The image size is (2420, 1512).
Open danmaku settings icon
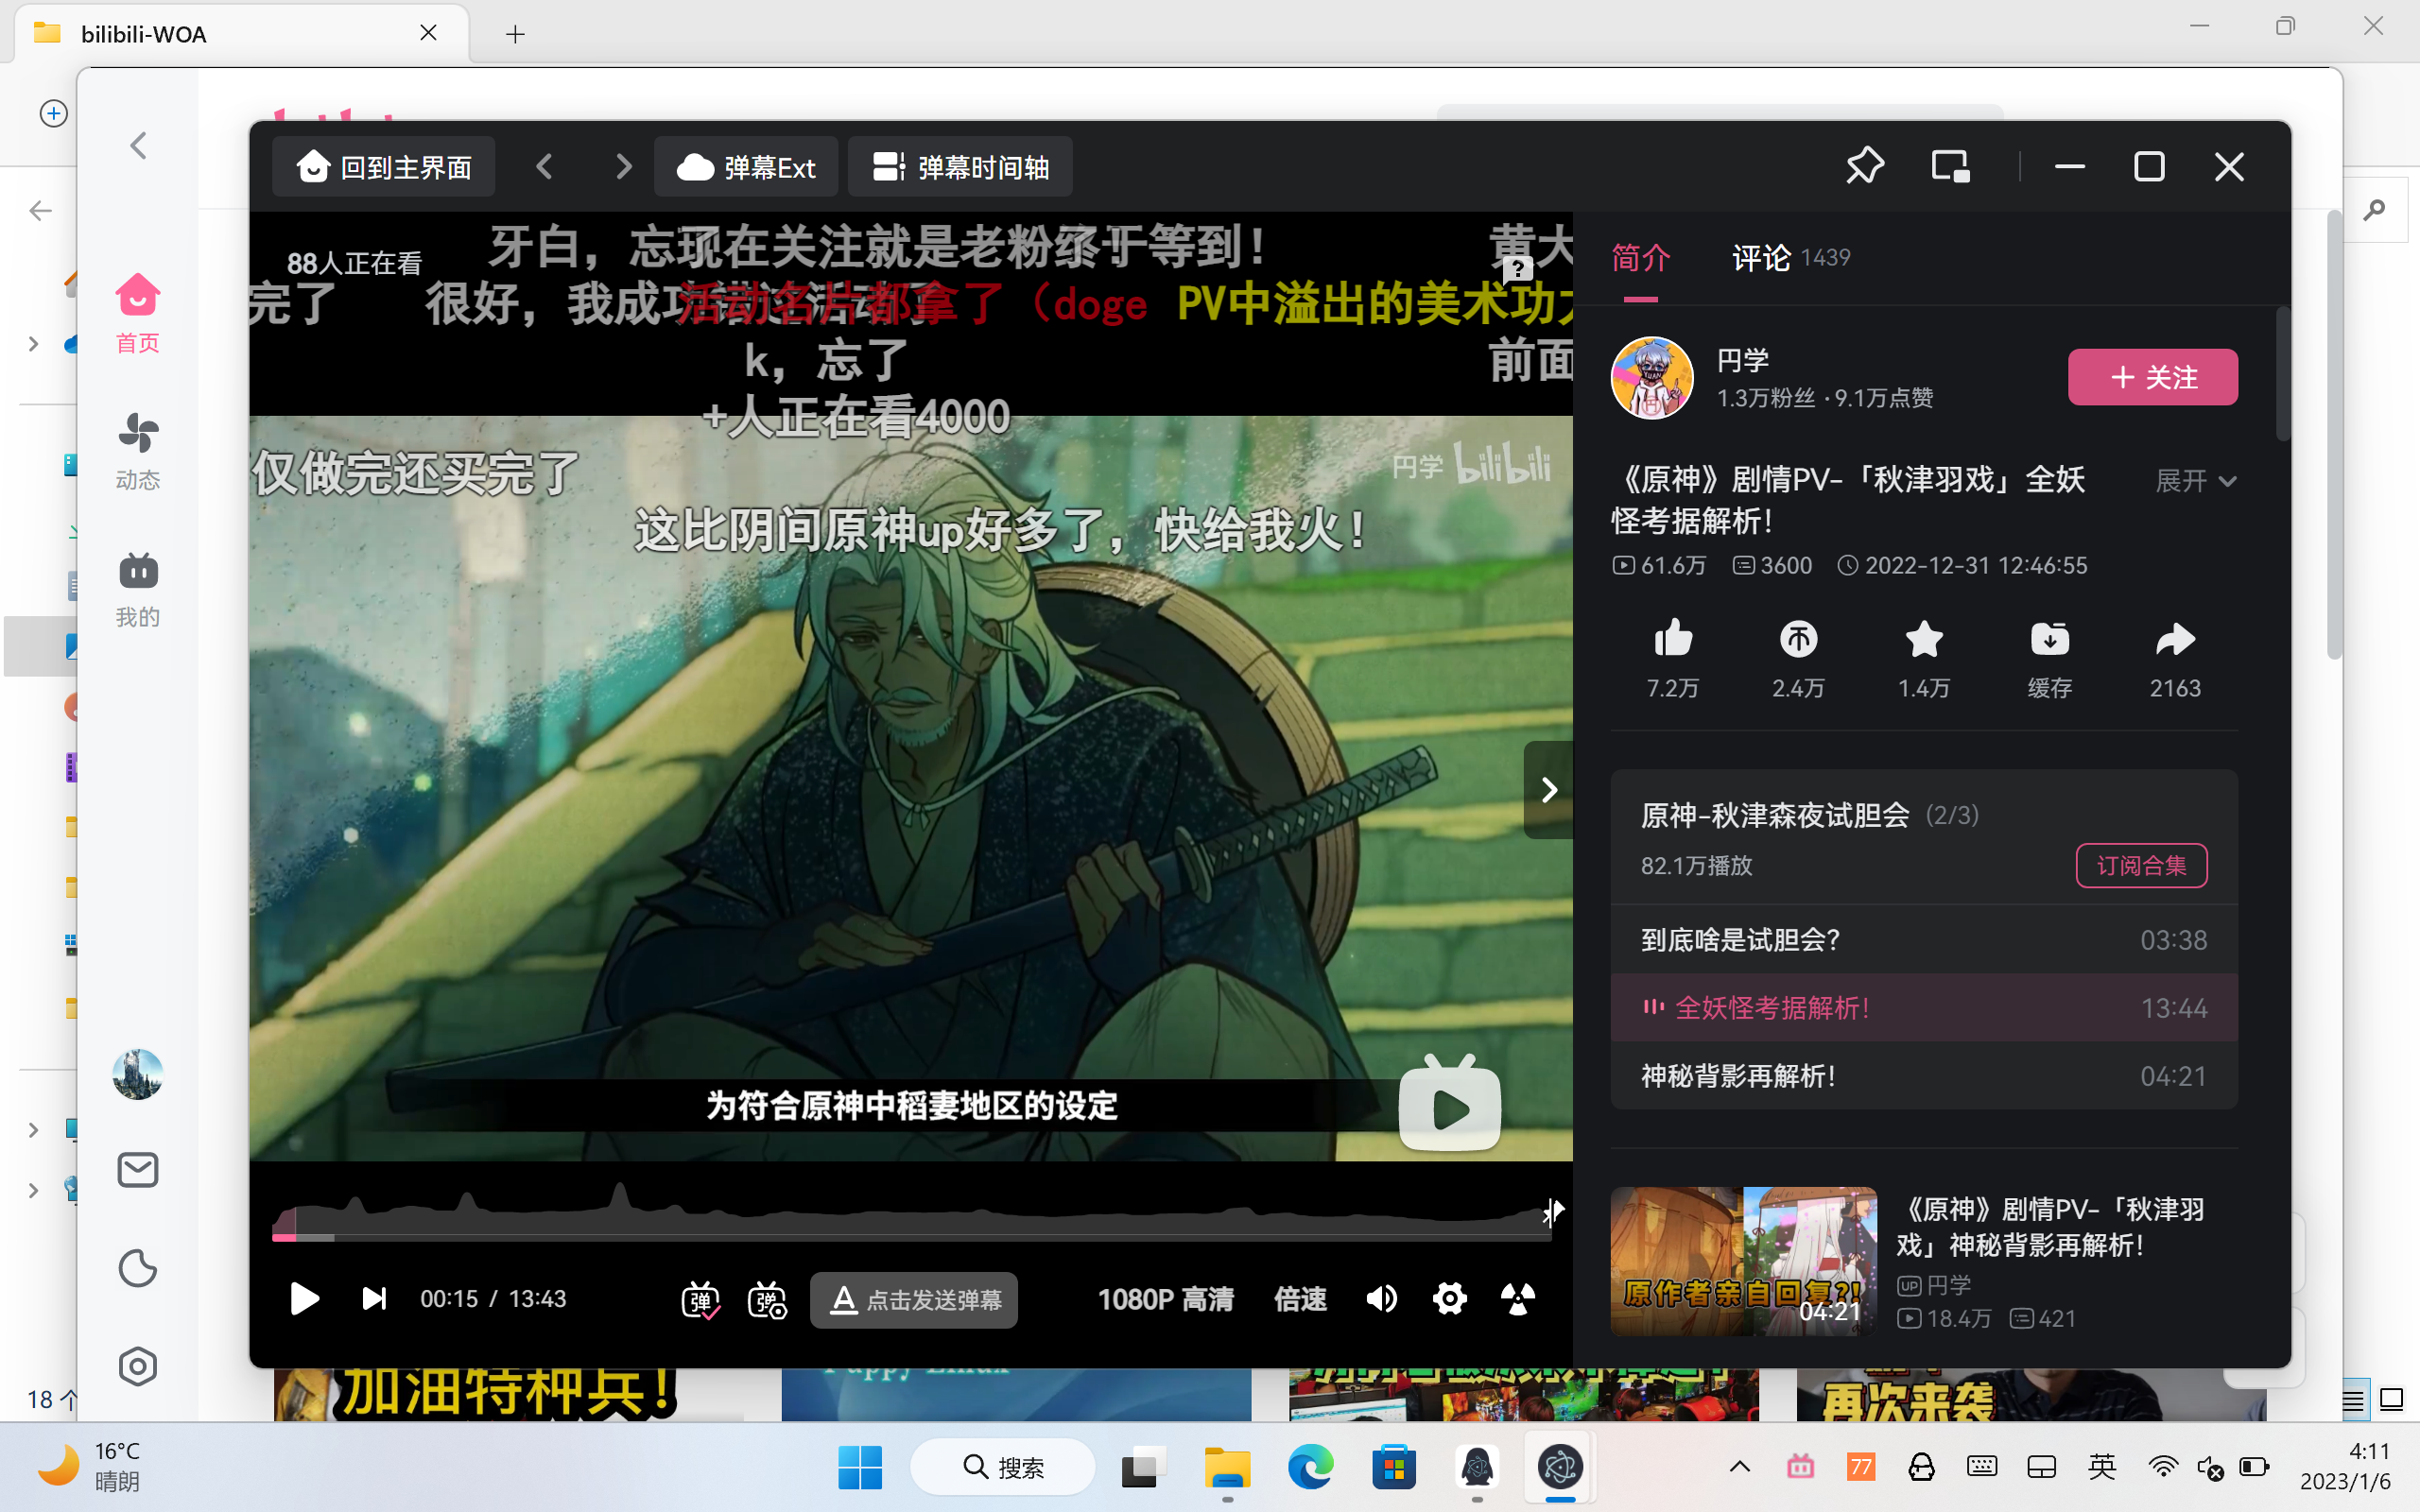[767, 1300]
